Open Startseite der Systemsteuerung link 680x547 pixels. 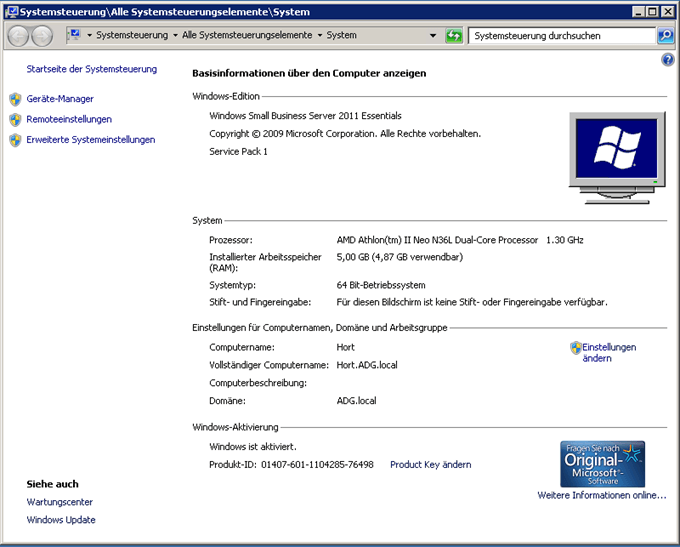92,69
